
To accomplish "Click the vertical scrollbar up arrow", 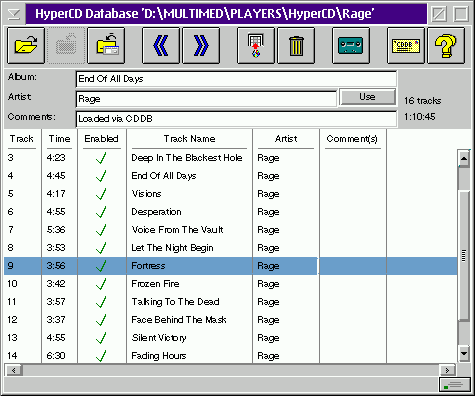I will (464, 159).
